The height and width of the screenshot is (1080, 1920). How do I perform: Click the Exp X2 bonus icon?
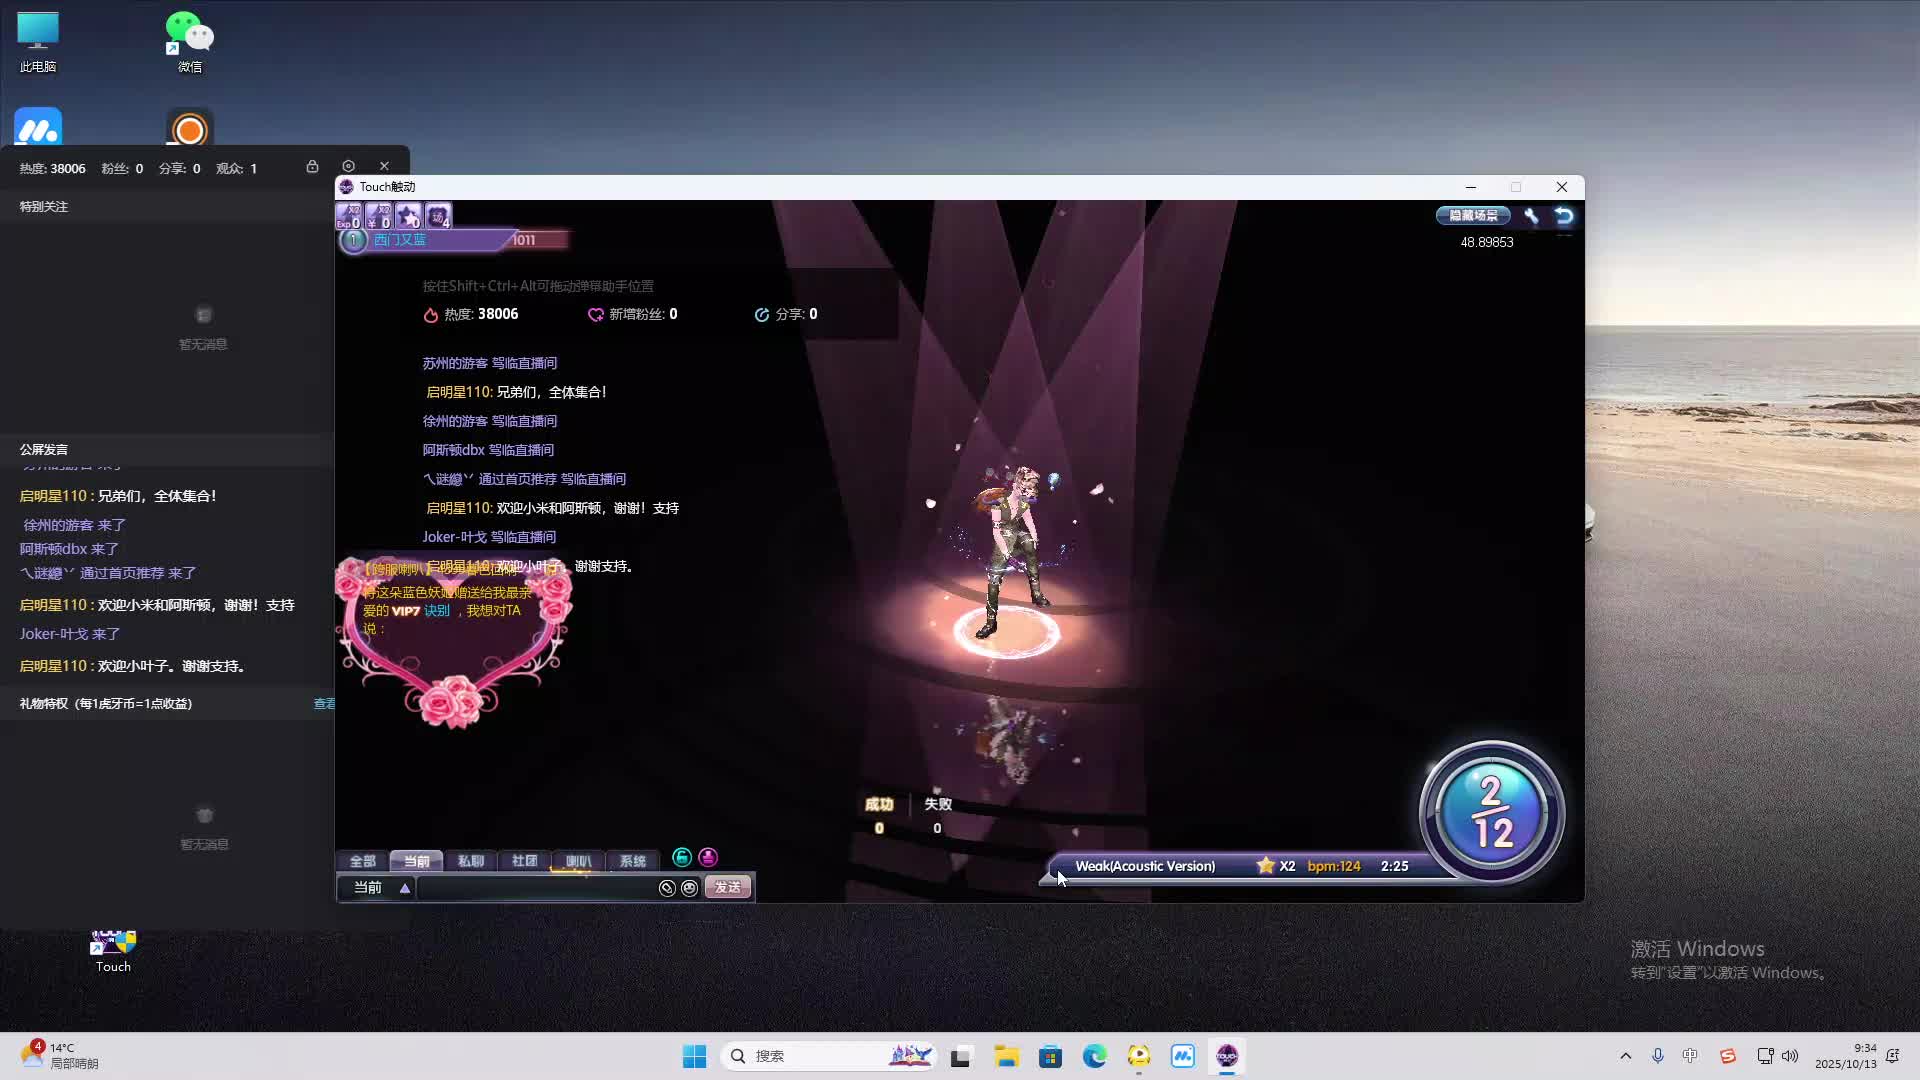(x=348, y=216)
